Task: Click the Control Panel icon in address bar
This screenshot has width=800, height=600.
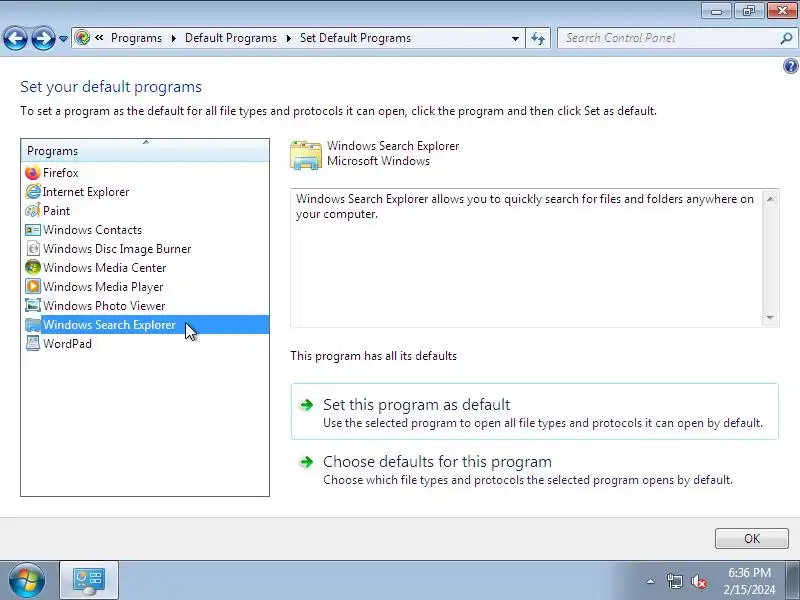Action: (82, 38)
